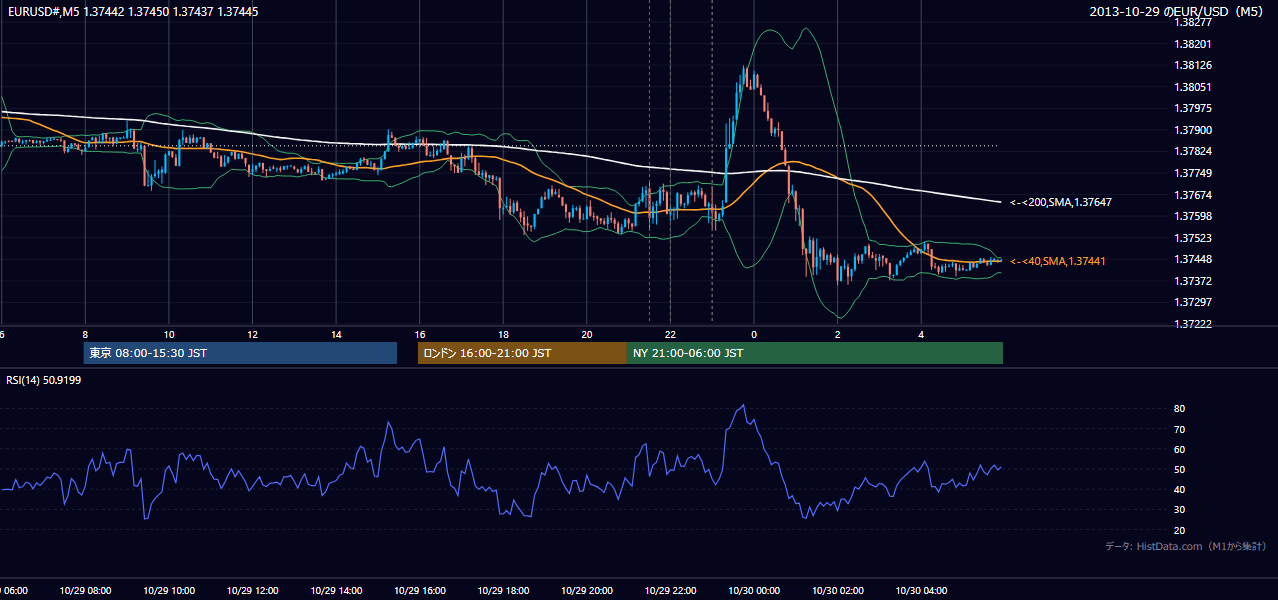Screen dimensions: 1278x600
Task: Click the 10/29 16:00 time axis label
Action: [419, 591]
